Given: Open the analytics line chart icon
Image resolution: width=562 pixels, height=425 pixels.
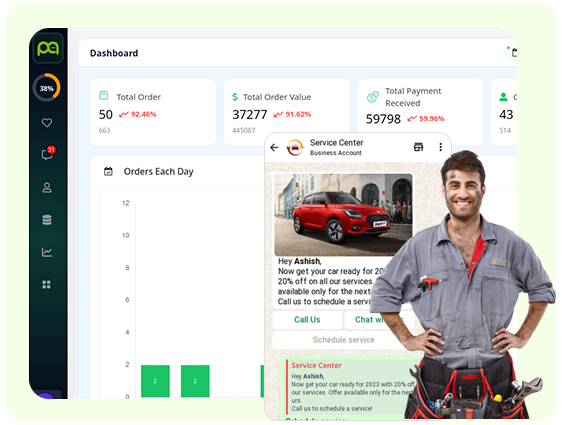Looking at the screenshot, I should [x=47, y=252].
